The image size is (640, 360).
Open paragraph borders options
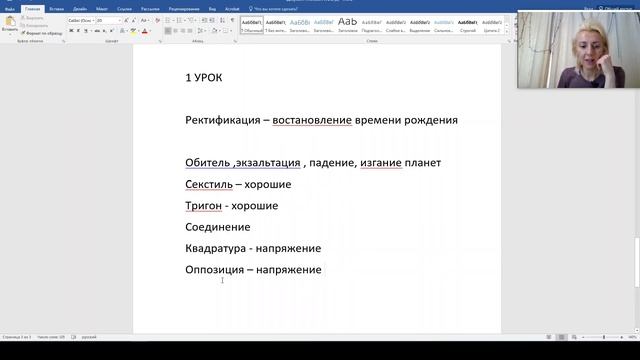pos(226,31)
